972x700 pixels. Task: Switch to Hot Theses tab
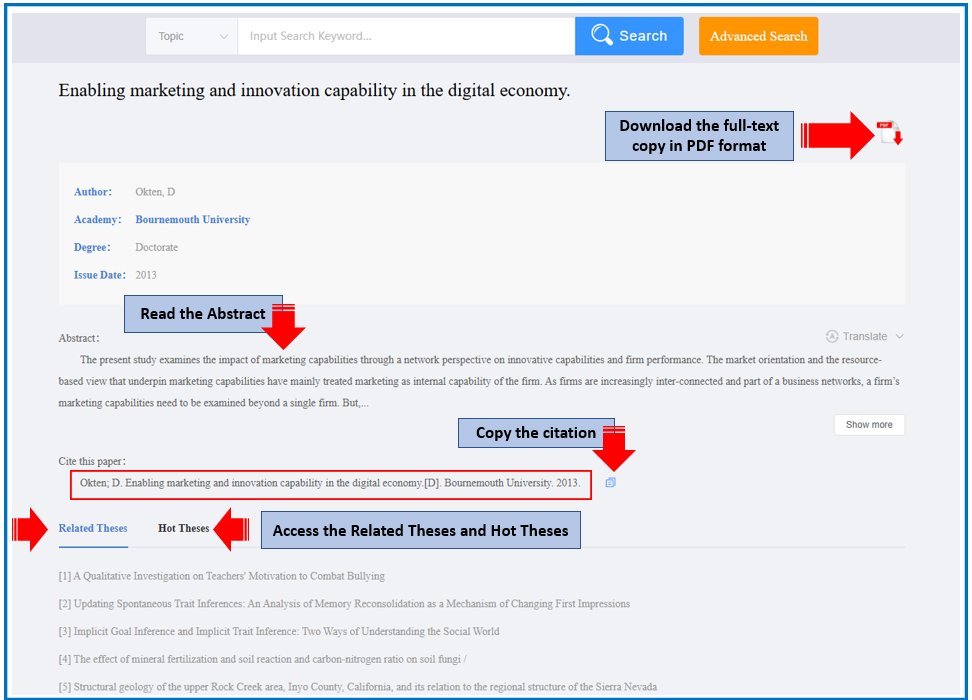pyautogui.click(x=183, y=528)
